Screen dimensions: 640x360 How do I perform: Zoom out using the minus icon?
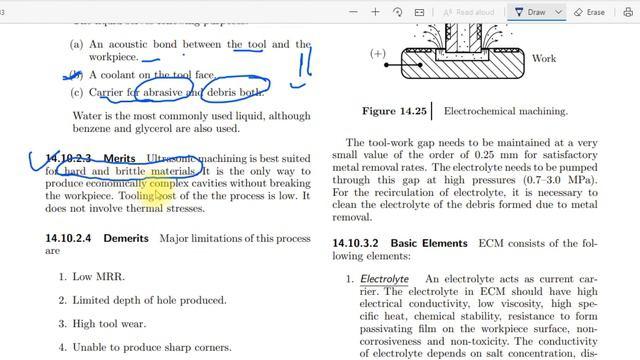point(353,12)
